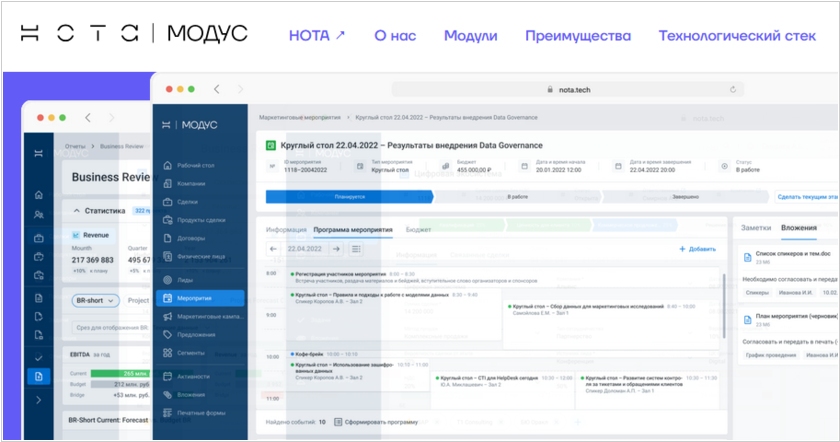Select the Сделки briefcase icon in sidebar
Viewport: 840px width, 442px height.
tap(168, 201)
